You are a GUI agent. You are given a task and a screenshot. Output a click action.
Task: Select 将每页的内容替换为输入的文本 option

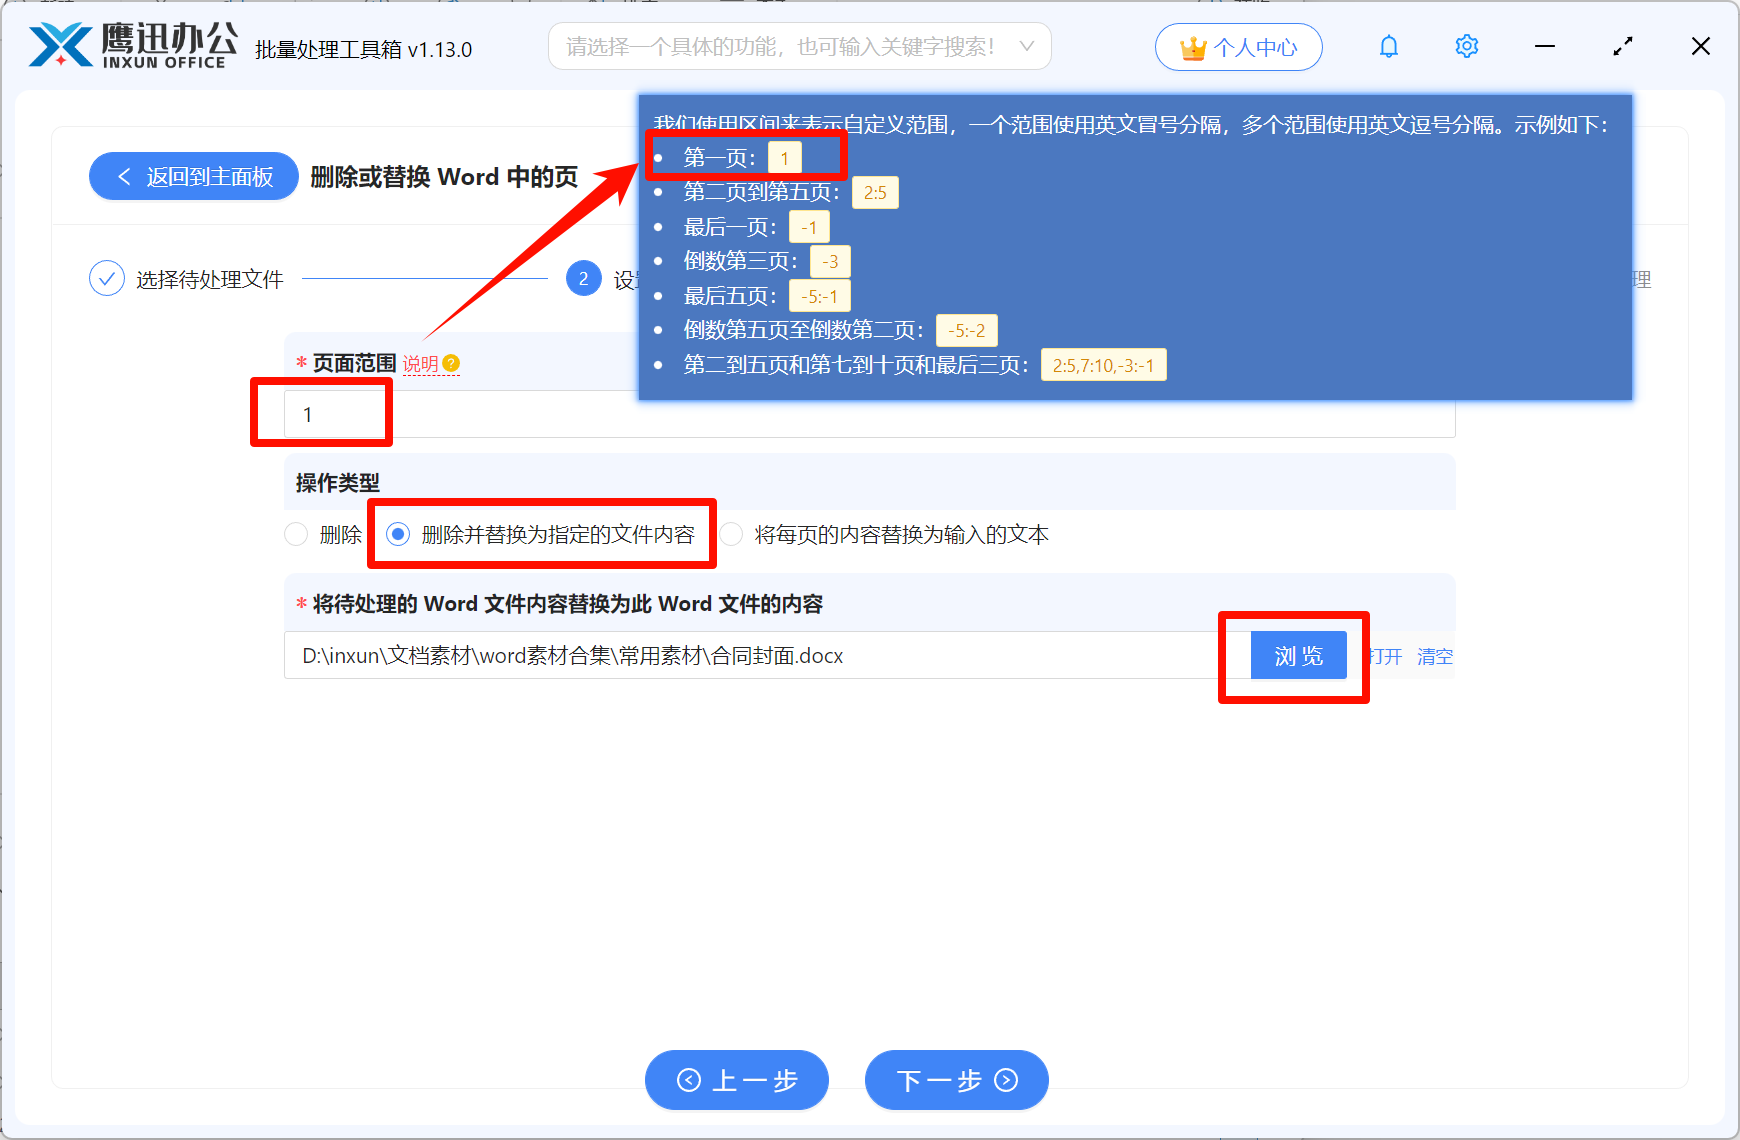point(731,535)
